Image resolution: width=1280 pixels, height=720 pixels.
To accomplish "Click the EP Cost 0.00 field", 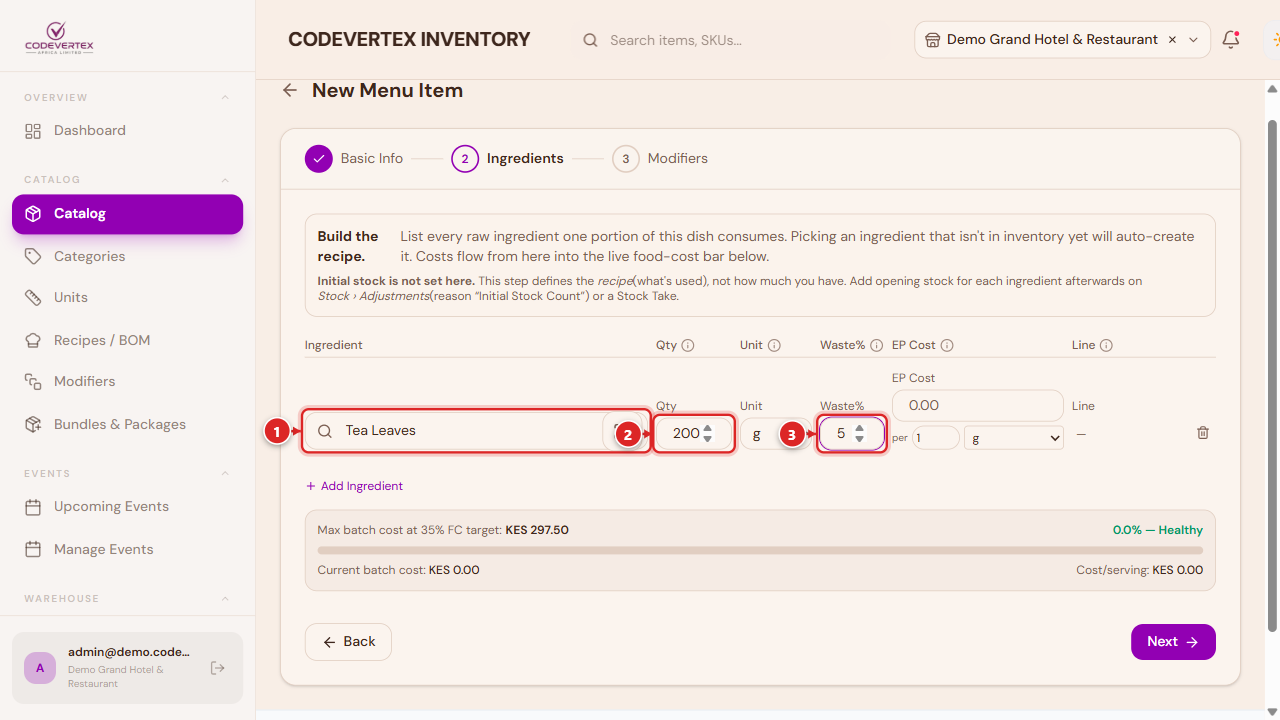I will tap(978, 406).
